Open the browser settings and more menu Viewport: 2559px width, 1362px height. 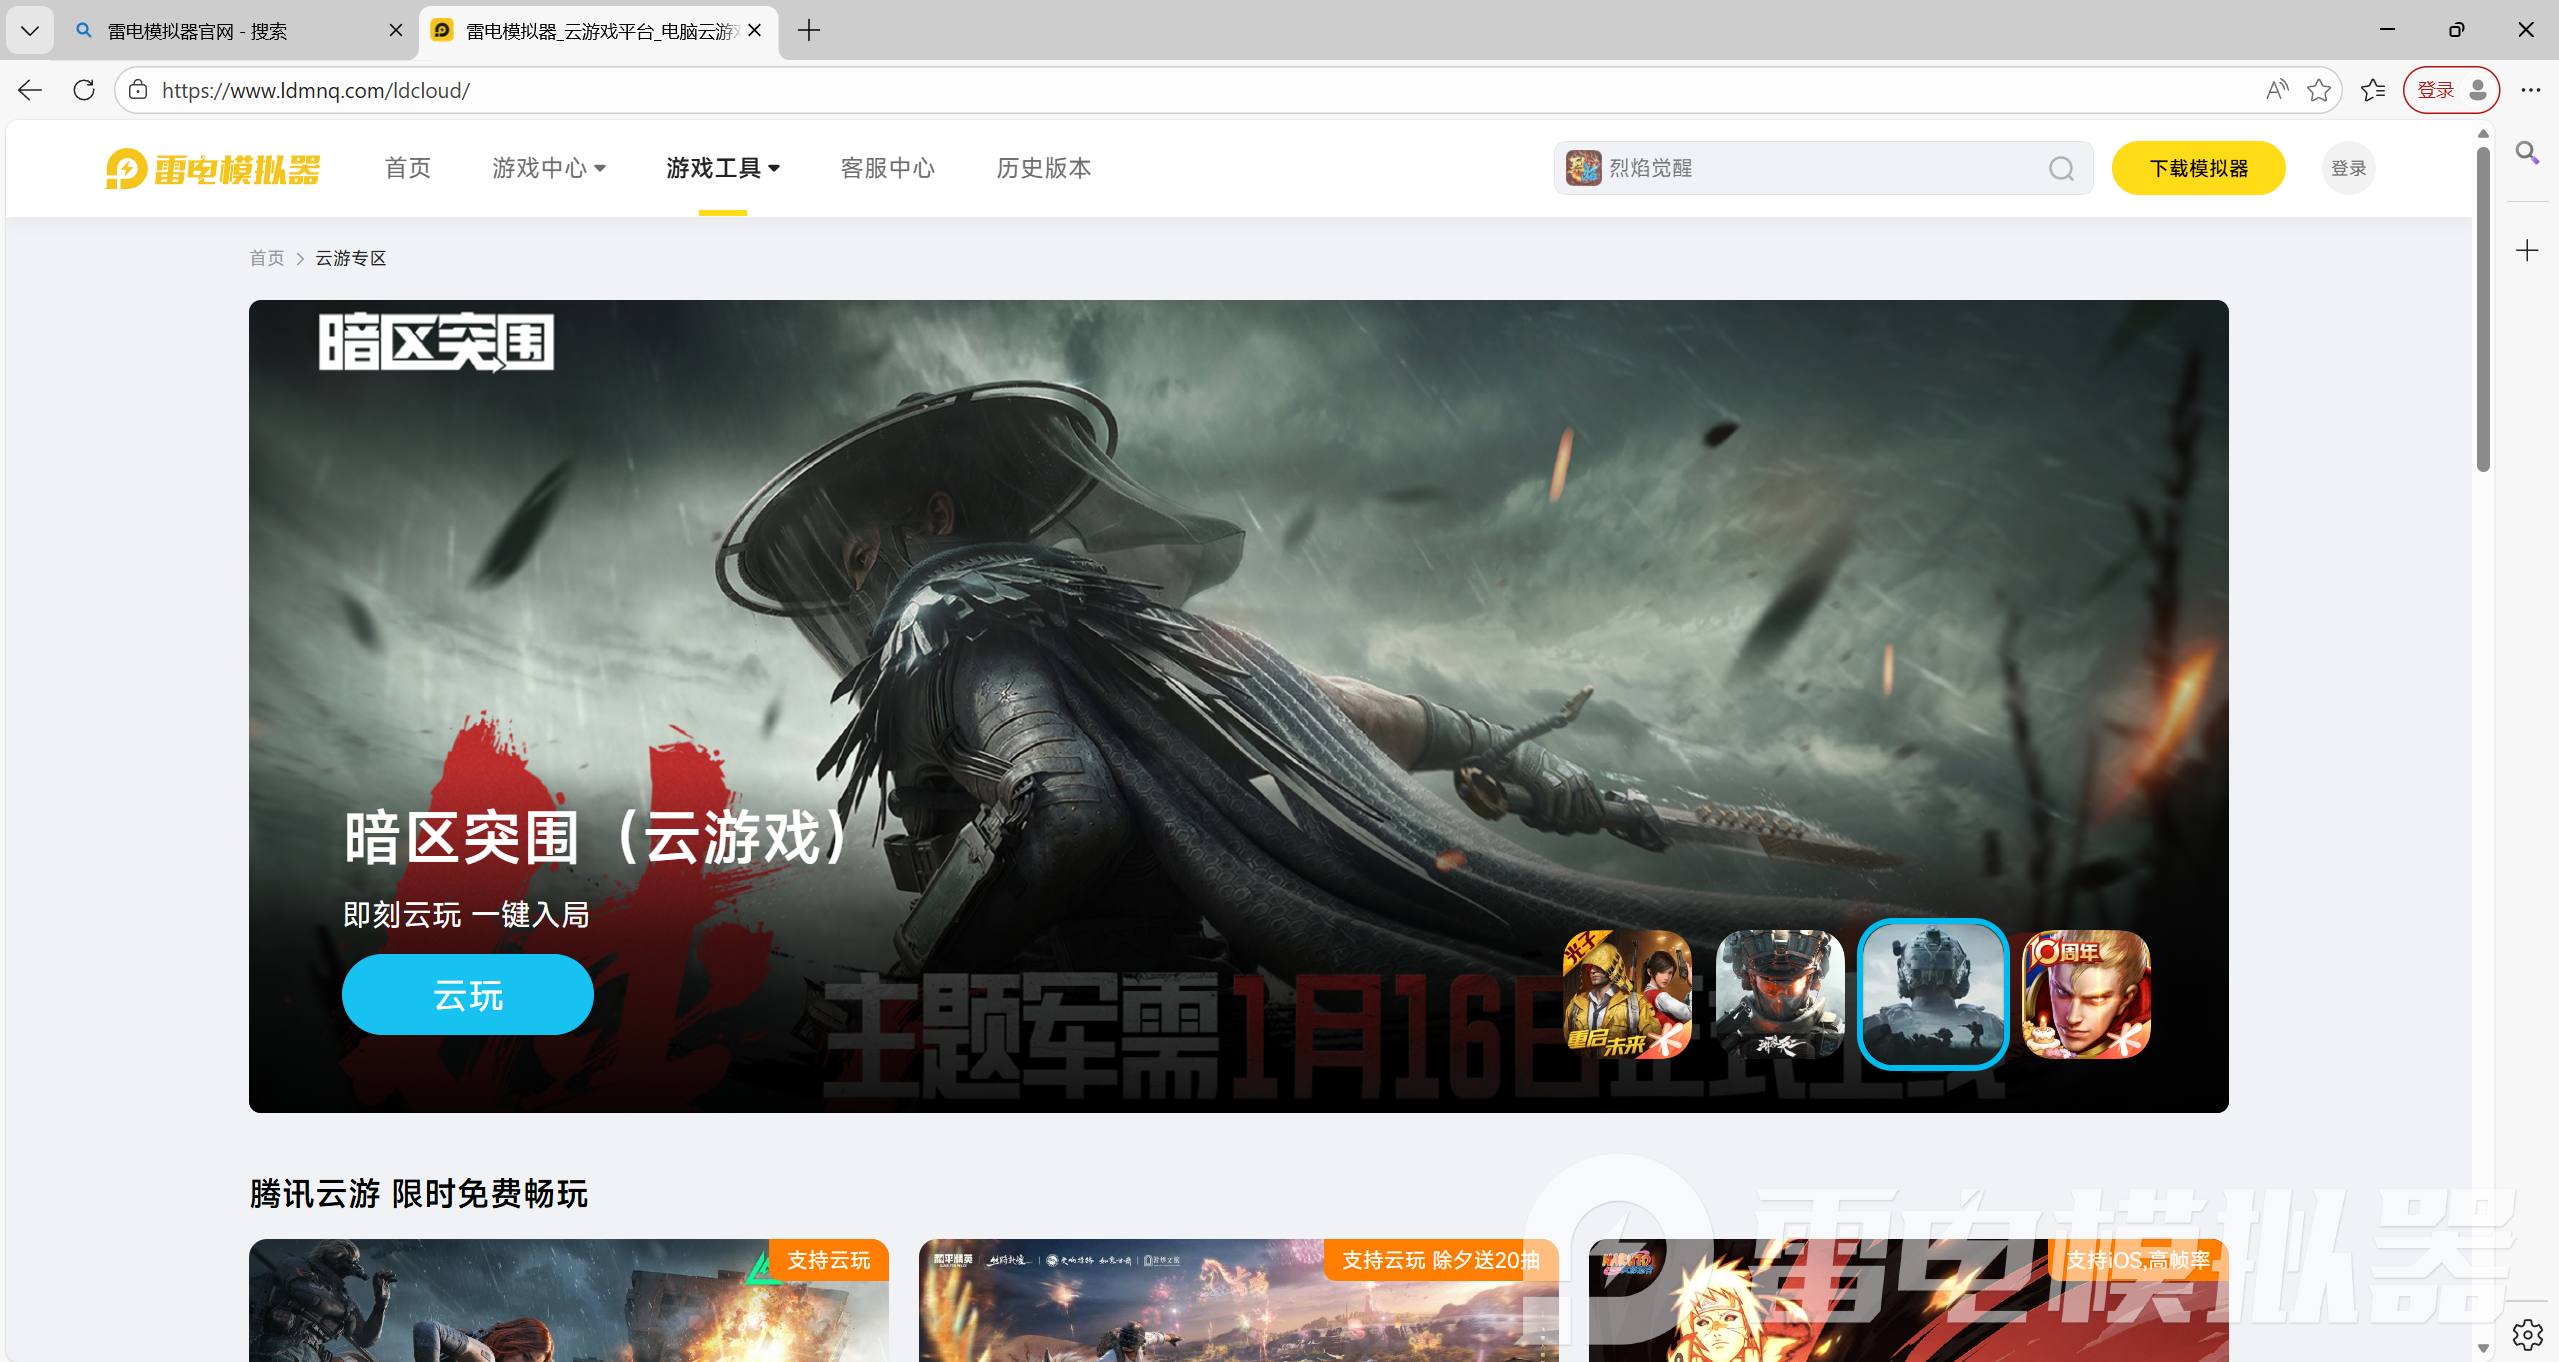click(x=2530, y=90)
